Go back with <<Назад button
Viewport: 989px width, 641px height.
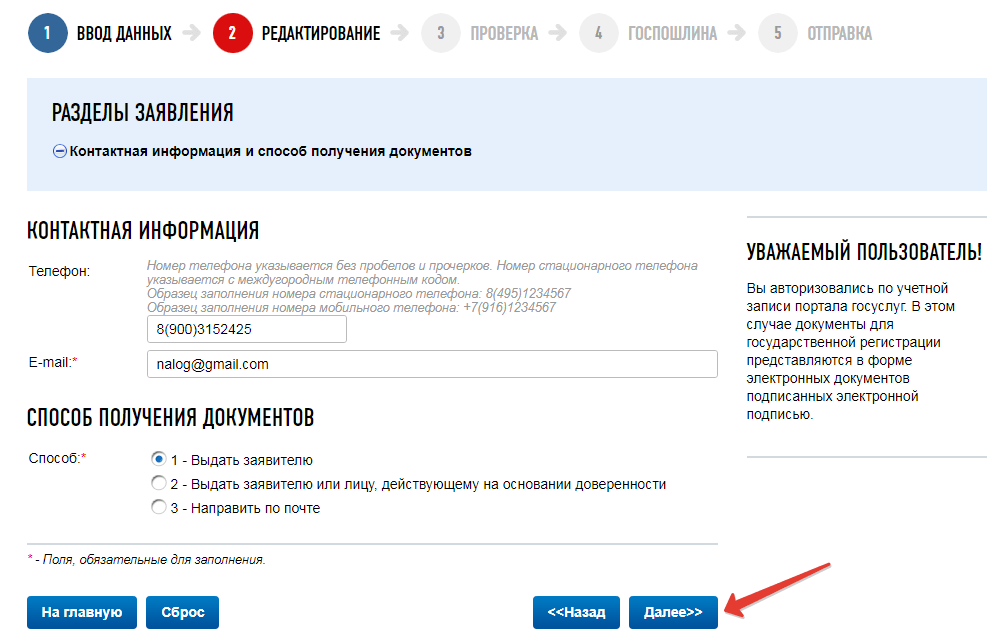tap(576, 612)
